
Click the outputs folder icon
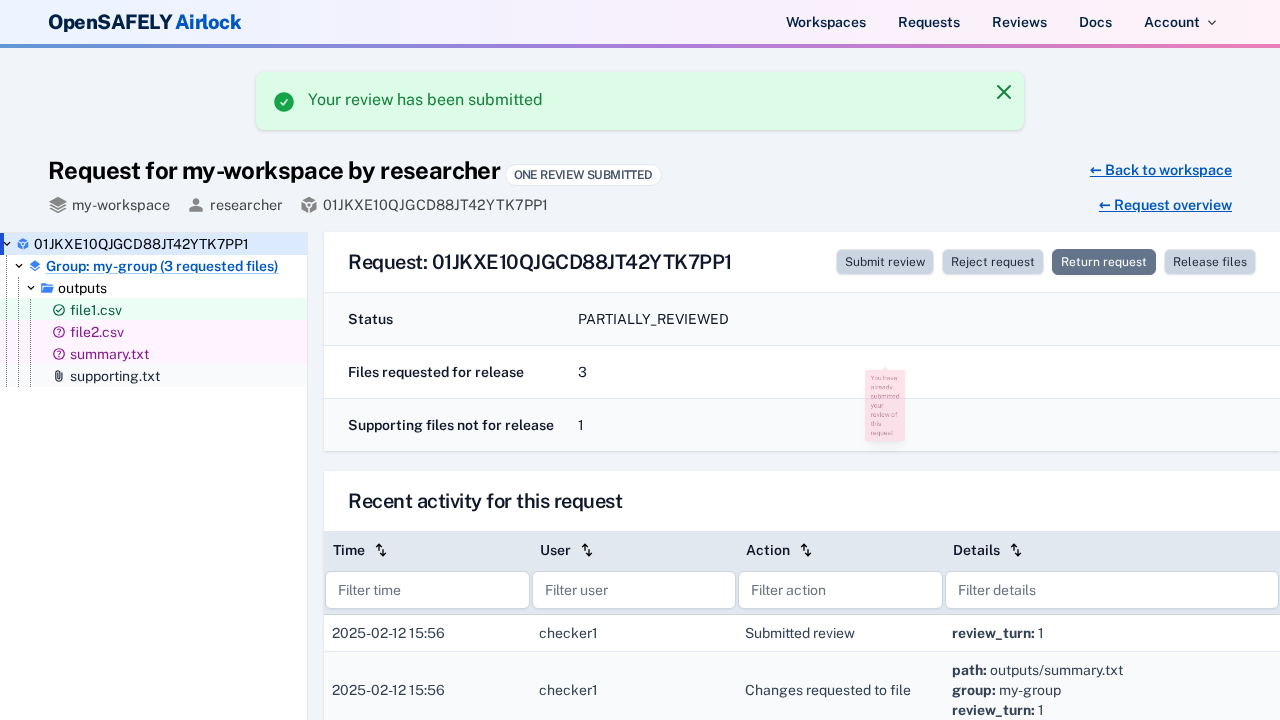click(47, 288)
